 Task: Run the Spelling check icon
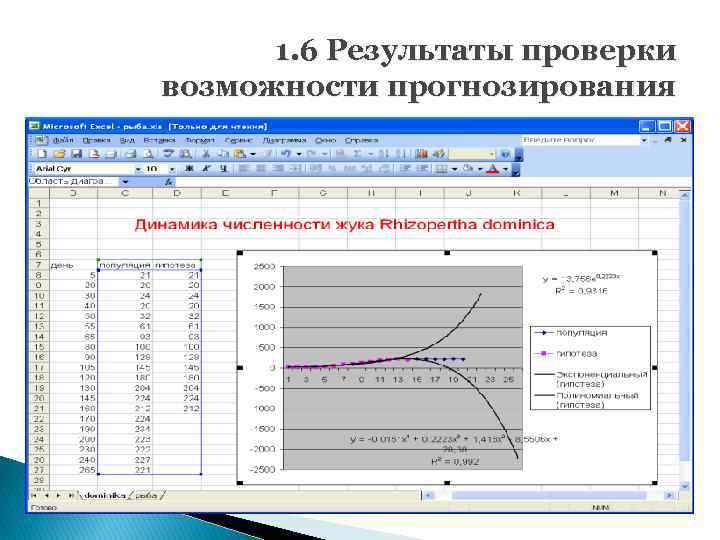[x=169, y=154]
